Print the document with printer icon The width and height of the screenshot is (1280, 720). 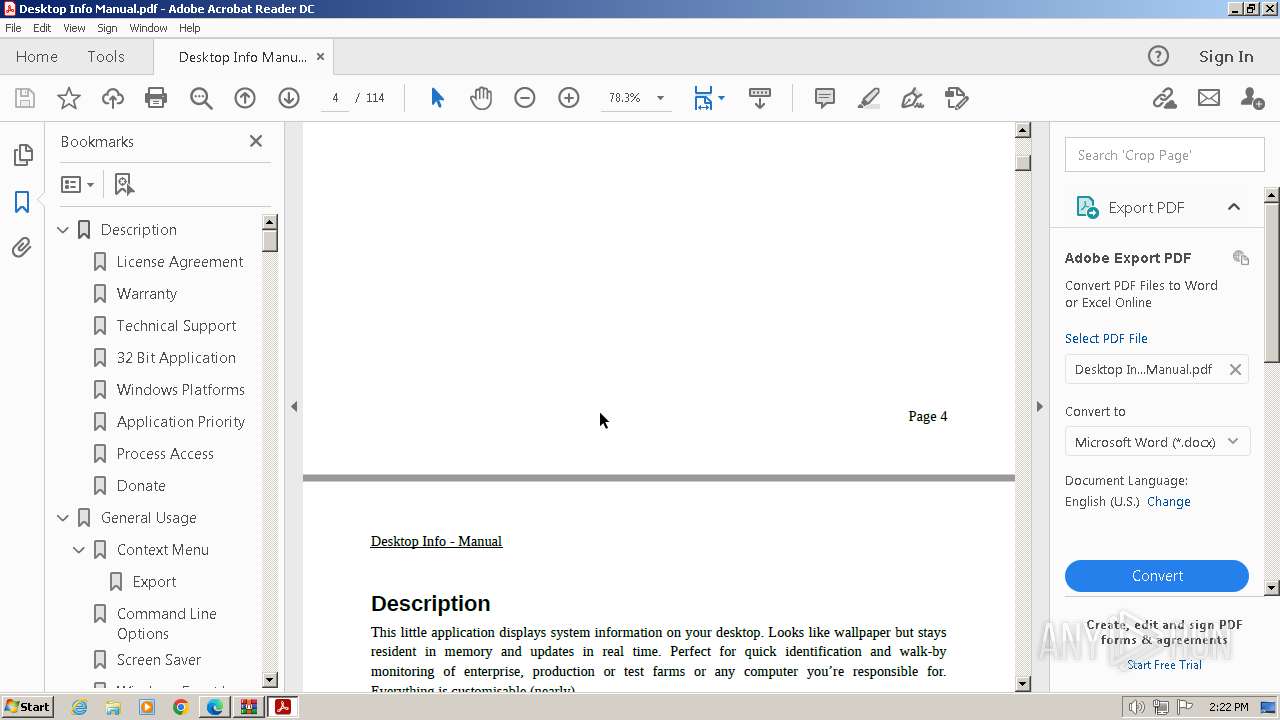156,98
